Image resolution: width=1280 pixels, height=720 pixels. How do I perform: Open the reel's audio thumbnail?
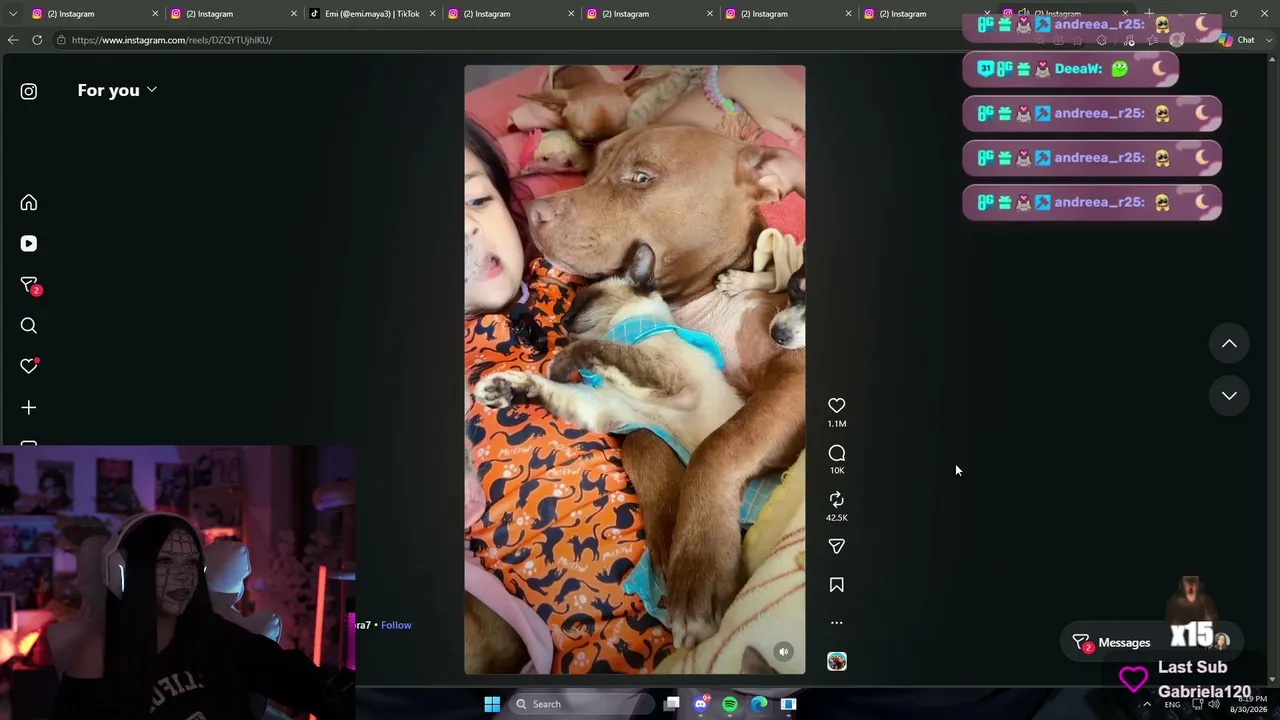[837, 661]
